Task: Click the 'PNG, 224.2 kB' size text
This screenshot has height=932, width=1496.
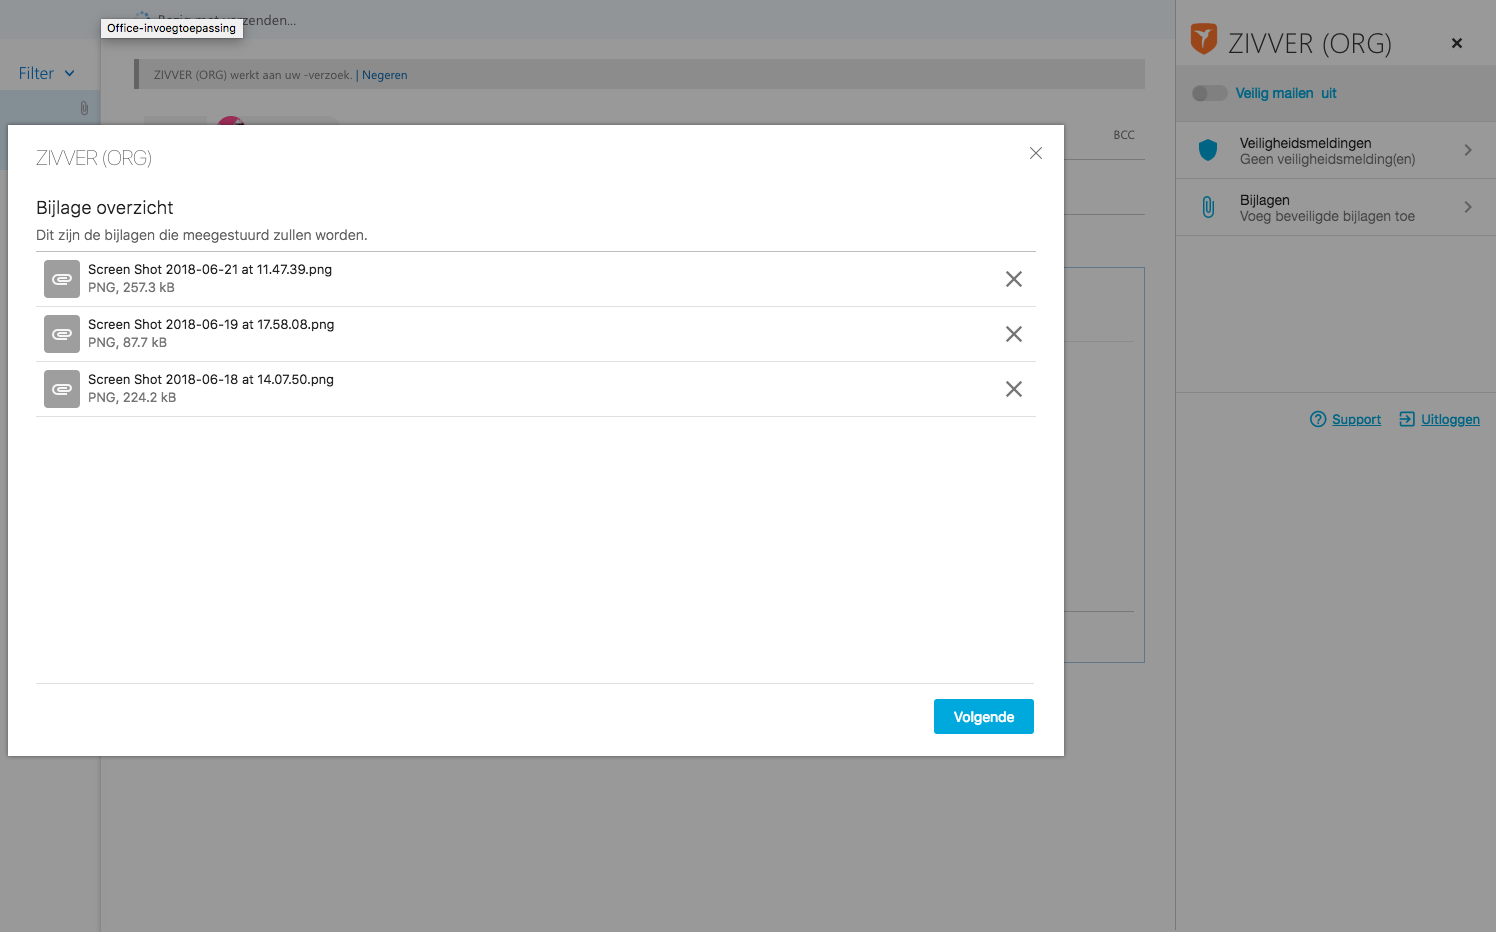Action: click(x=132, y=397)
